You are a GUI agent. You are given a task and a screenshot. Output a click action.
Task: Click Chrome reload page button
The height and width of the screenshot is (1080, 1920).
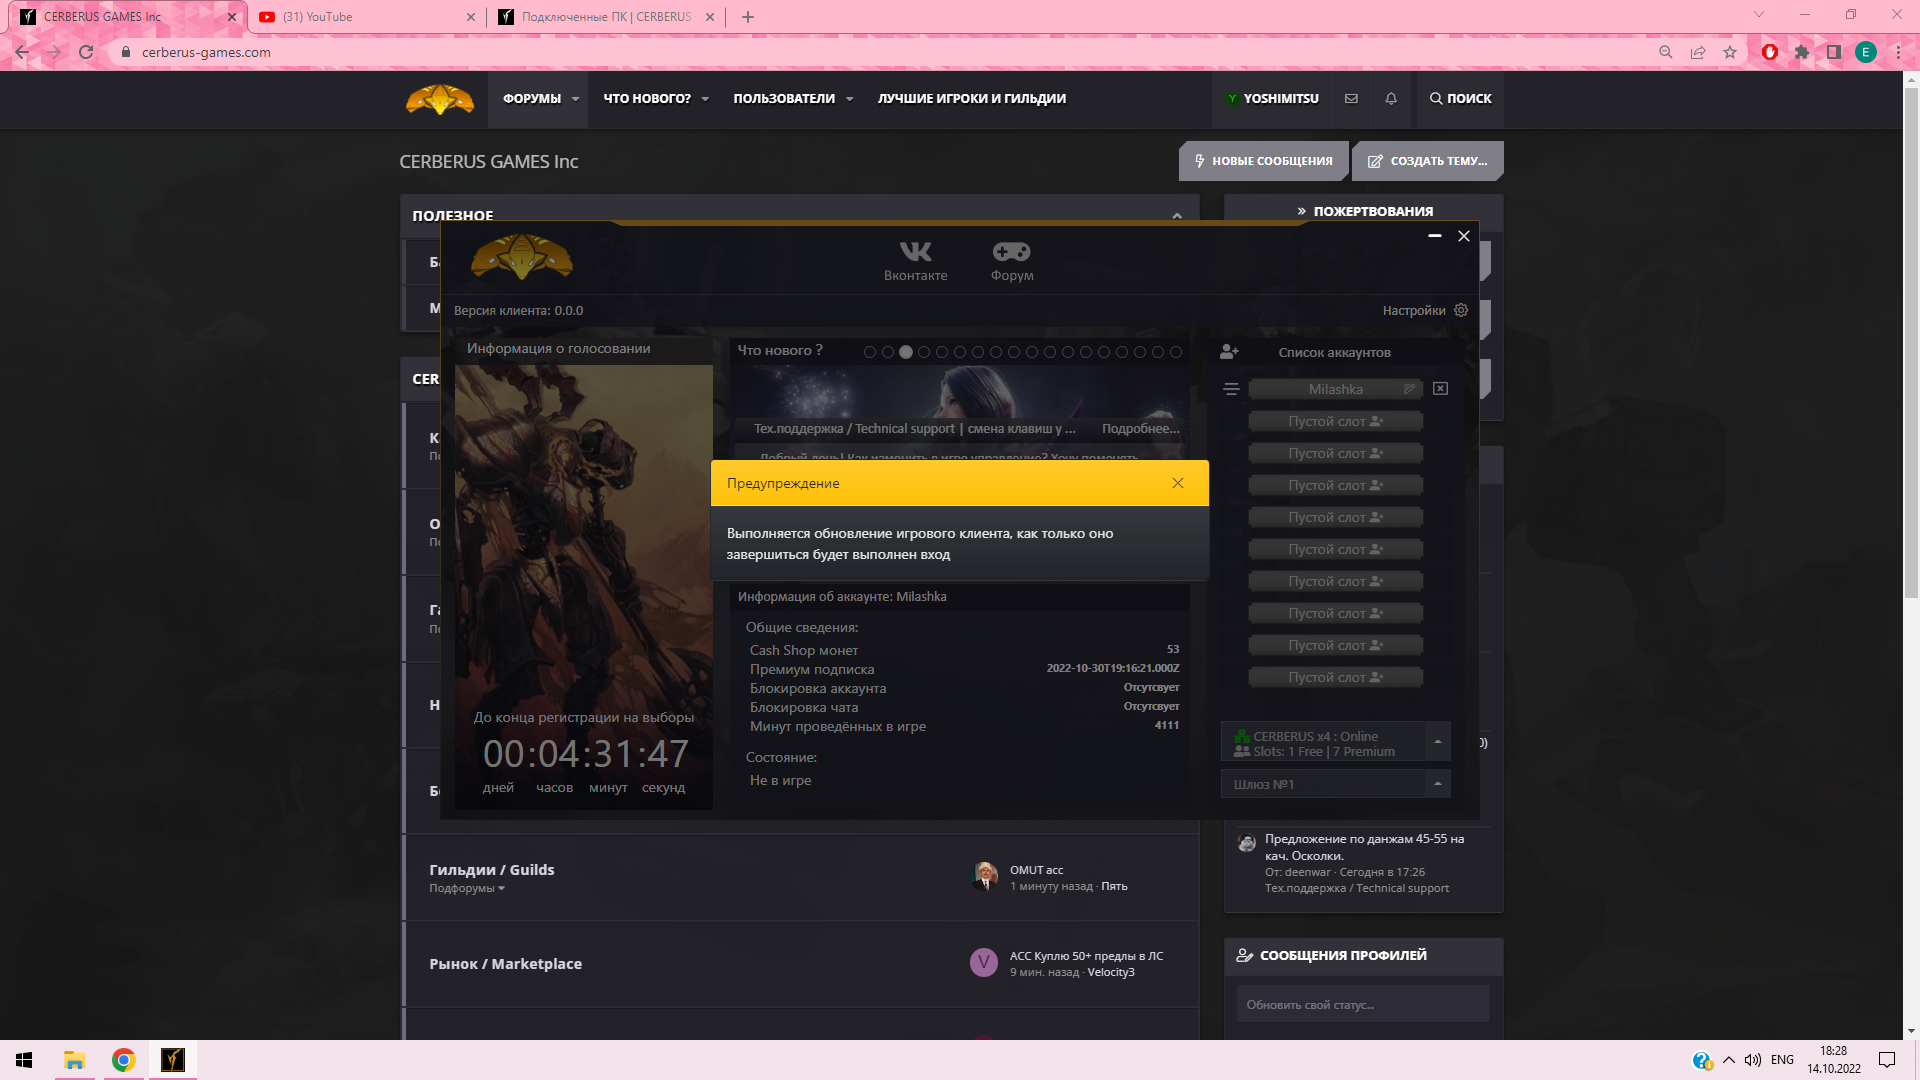[86, 52]
